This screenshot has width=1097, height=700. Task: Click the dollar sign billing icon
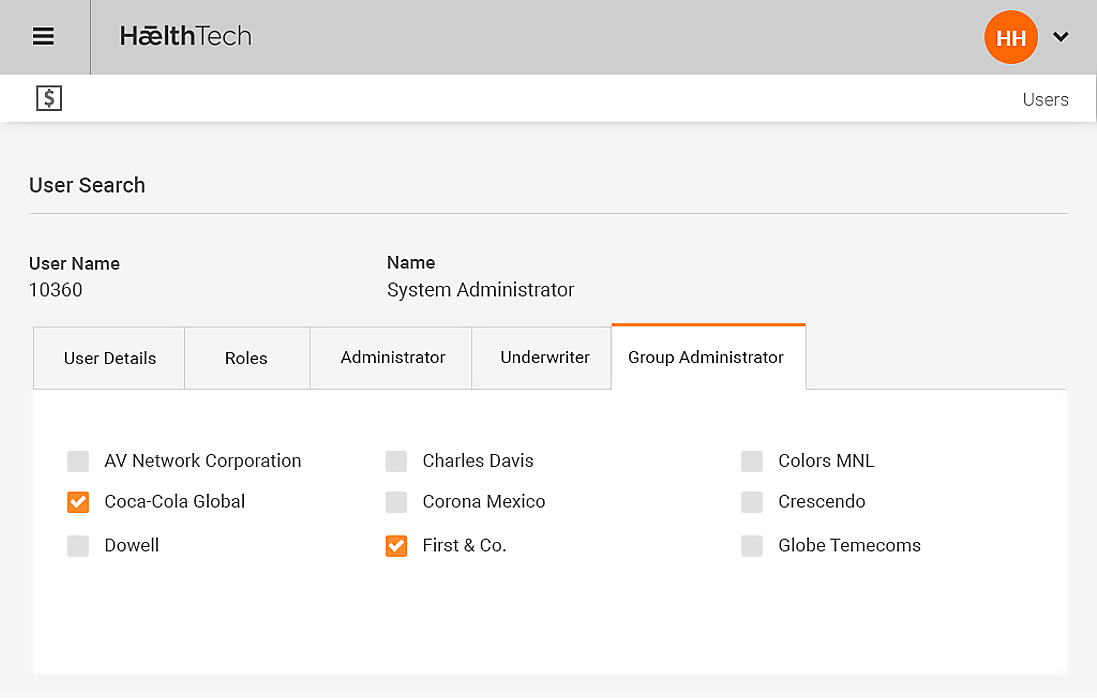click(x=49, y=98)
